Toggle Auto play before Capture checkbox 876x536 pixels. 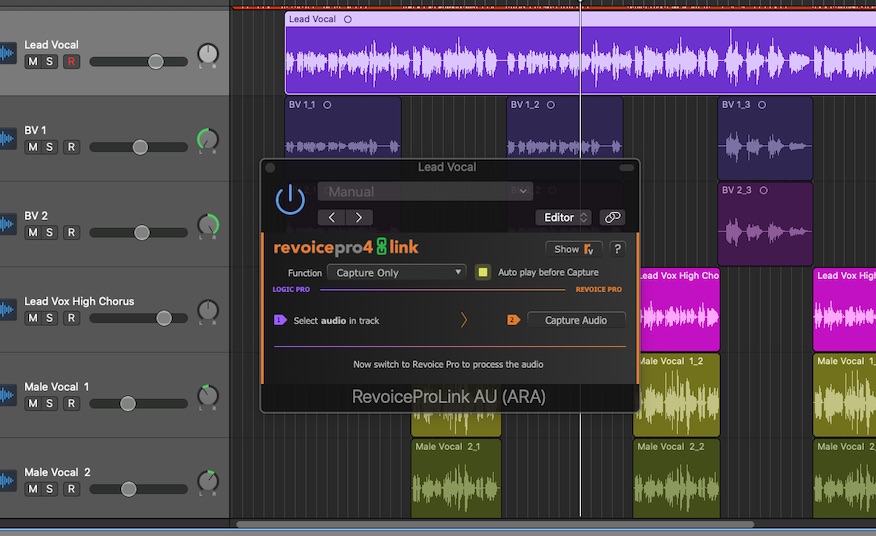pos(483,272)
